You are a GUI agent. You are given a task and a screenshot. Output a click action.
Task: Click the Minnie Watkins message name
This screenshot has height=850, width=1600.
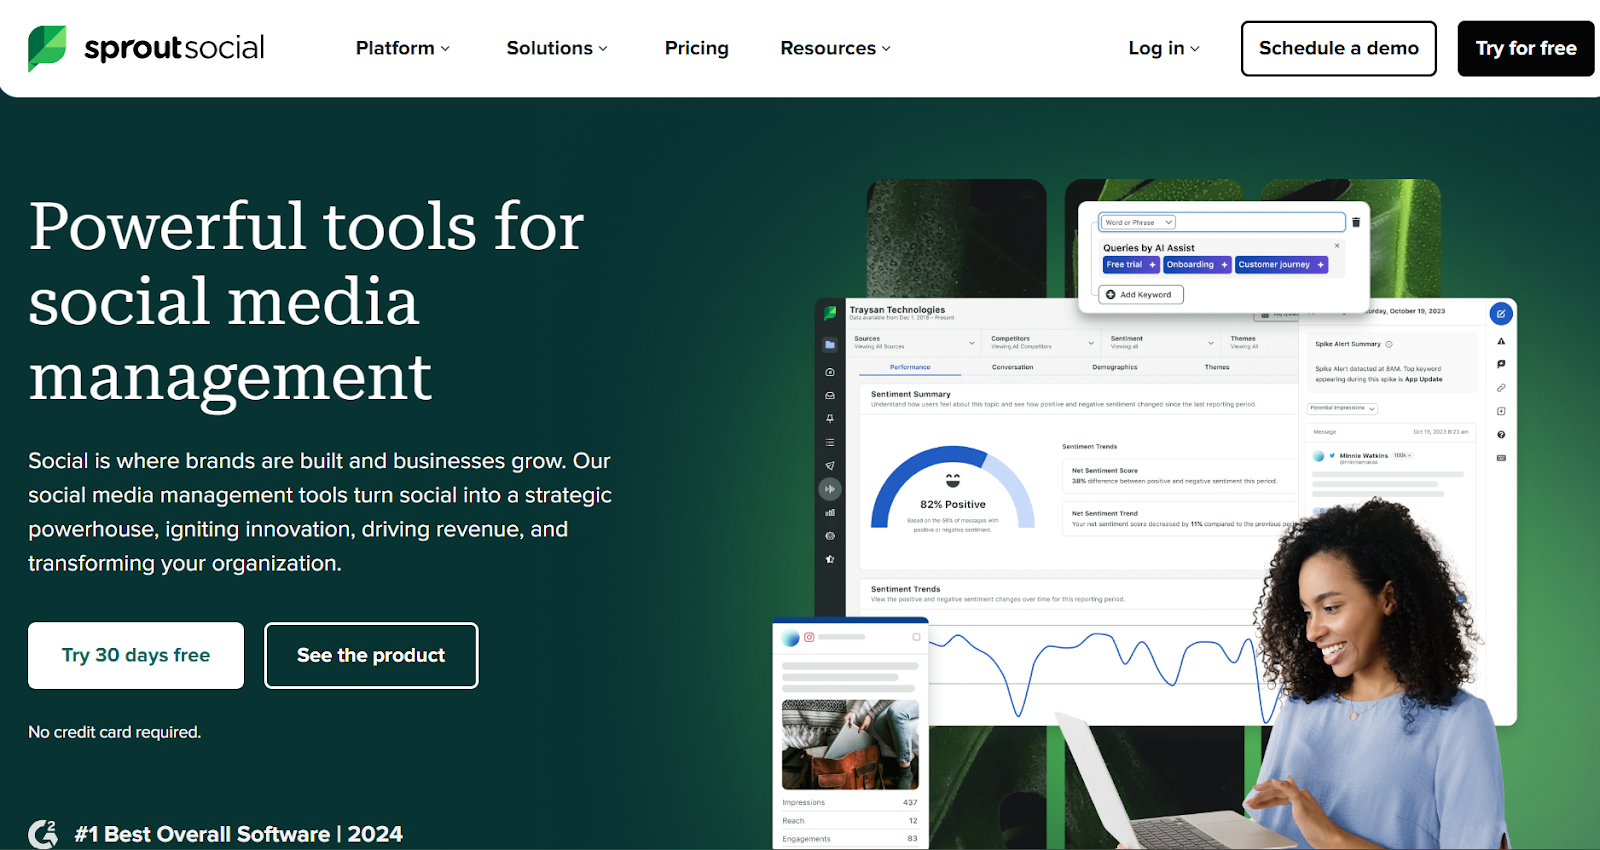point(1364,456)
